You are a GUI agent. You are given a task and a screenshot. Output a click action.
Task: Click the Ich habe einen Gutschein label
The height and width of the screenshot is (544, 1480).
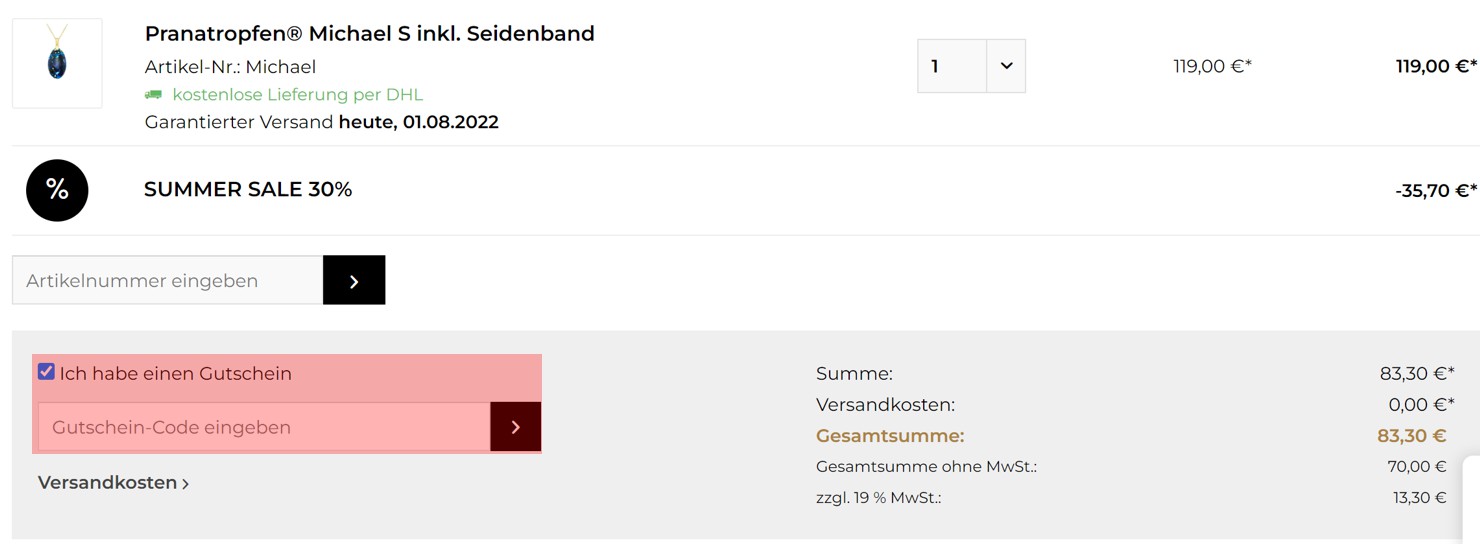175,373
